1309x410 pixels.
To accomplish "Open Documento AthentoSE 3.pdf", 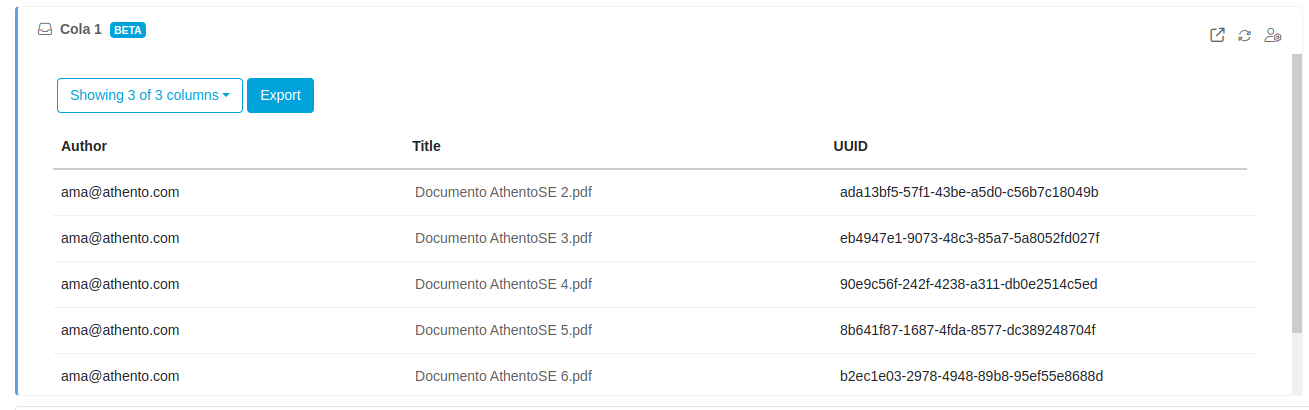I will click(x=503, y=238).
